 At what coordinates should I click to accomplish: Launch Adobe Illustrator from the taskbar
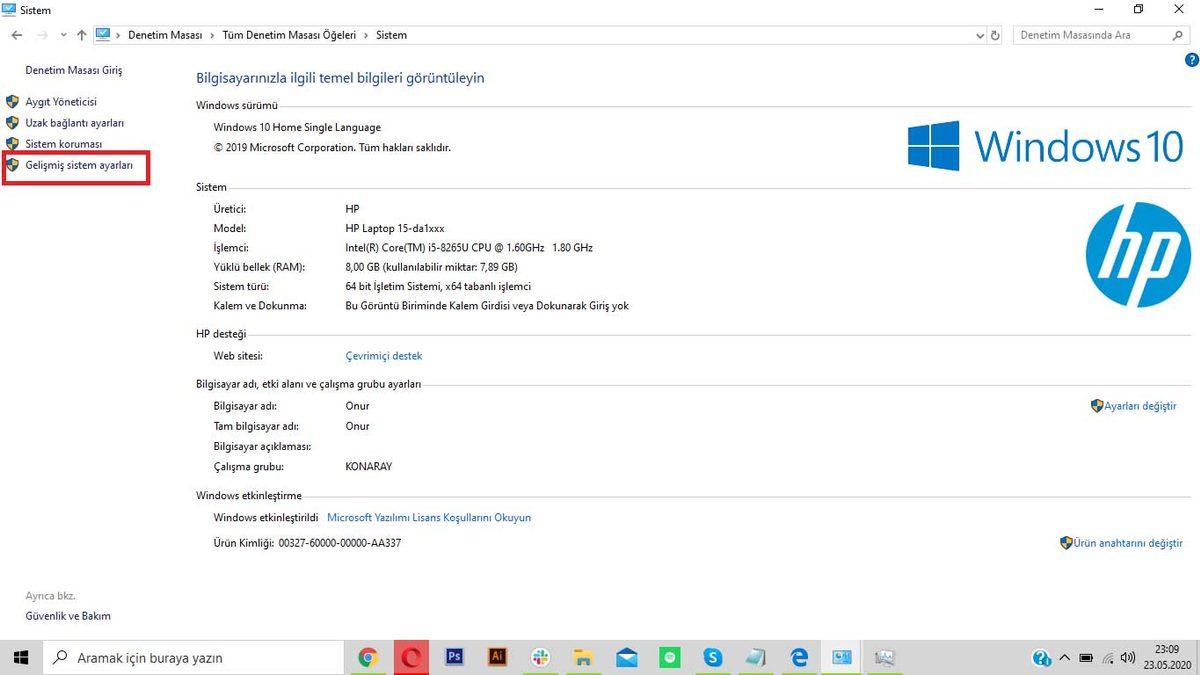tap(497, 657)
